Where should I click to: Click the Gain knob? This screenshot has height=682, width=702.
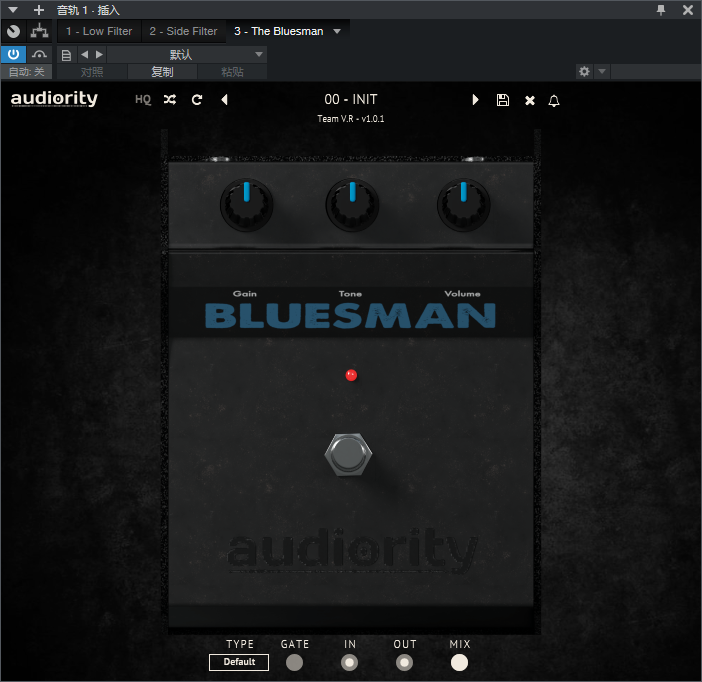pyautogui.click(x=246, y=205)
